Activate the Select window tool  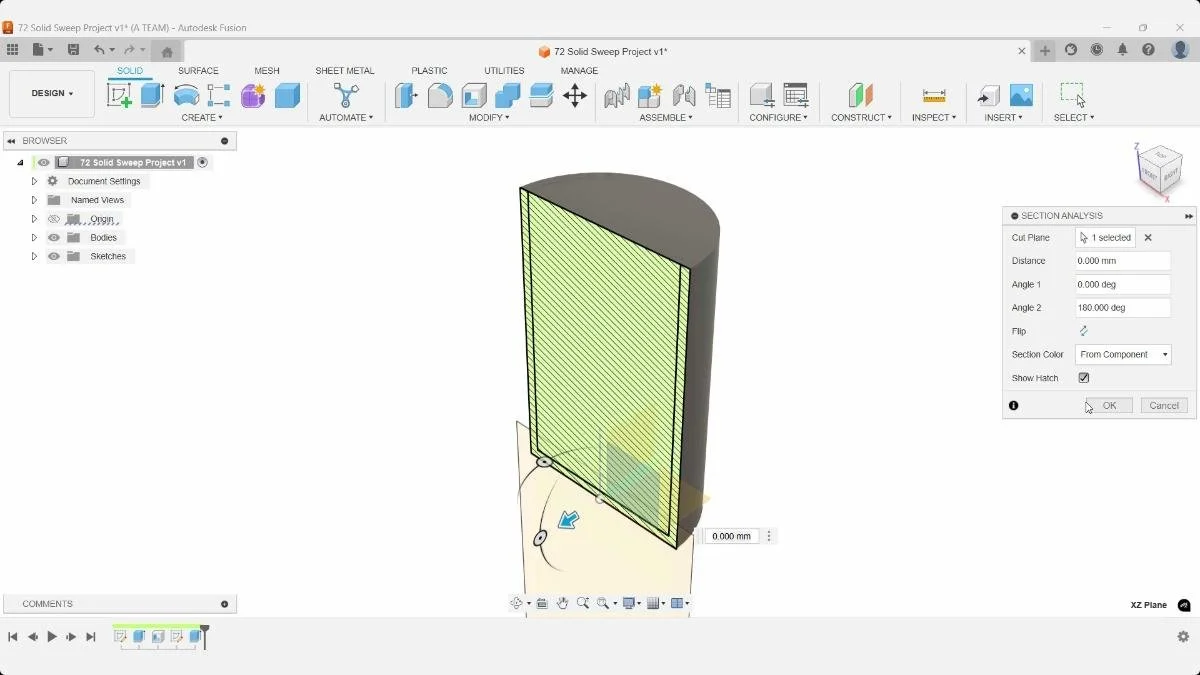point(1073,95)
